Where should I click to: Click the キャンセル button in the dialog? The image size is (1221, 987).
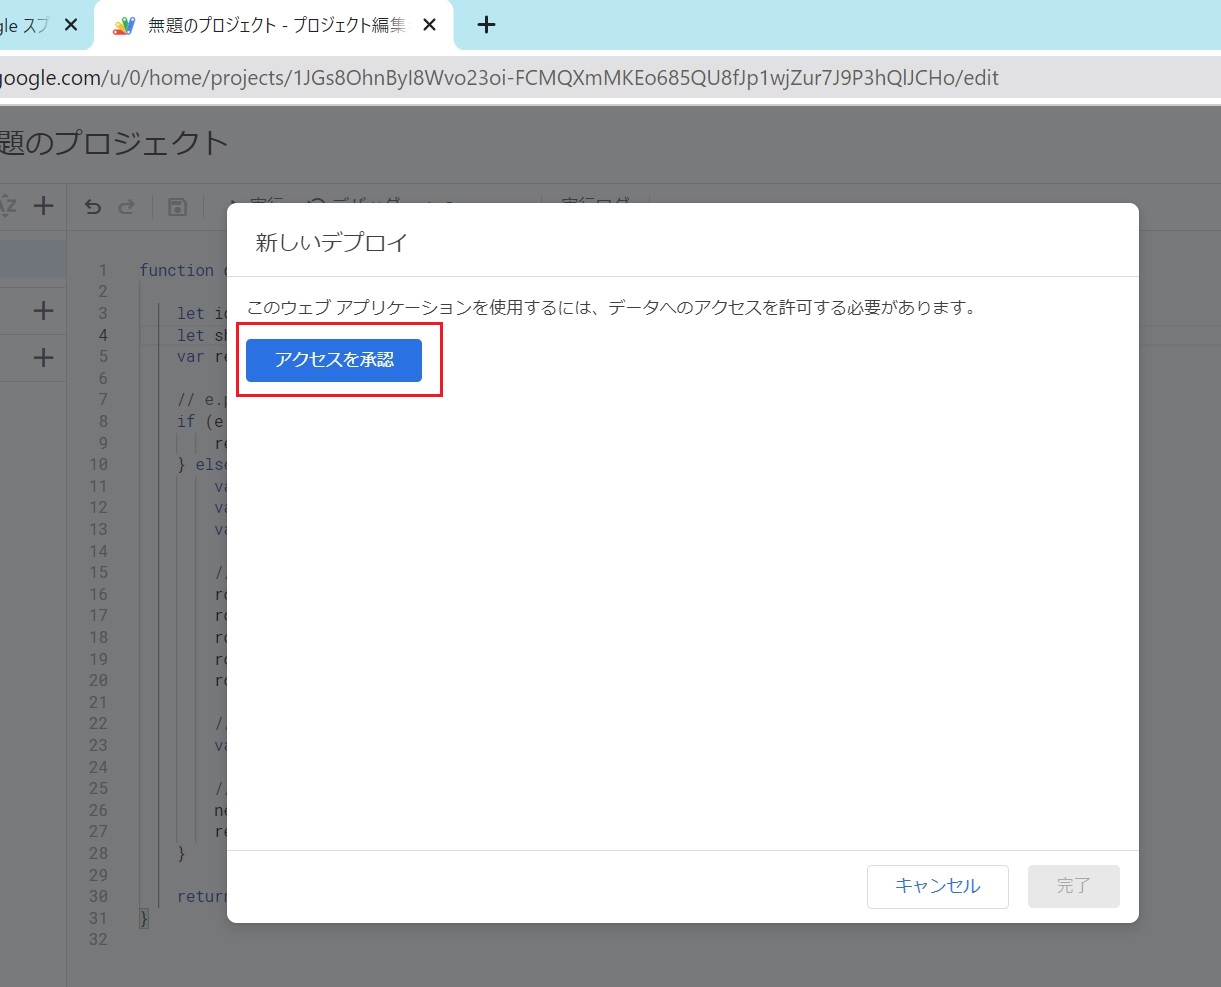937,886
